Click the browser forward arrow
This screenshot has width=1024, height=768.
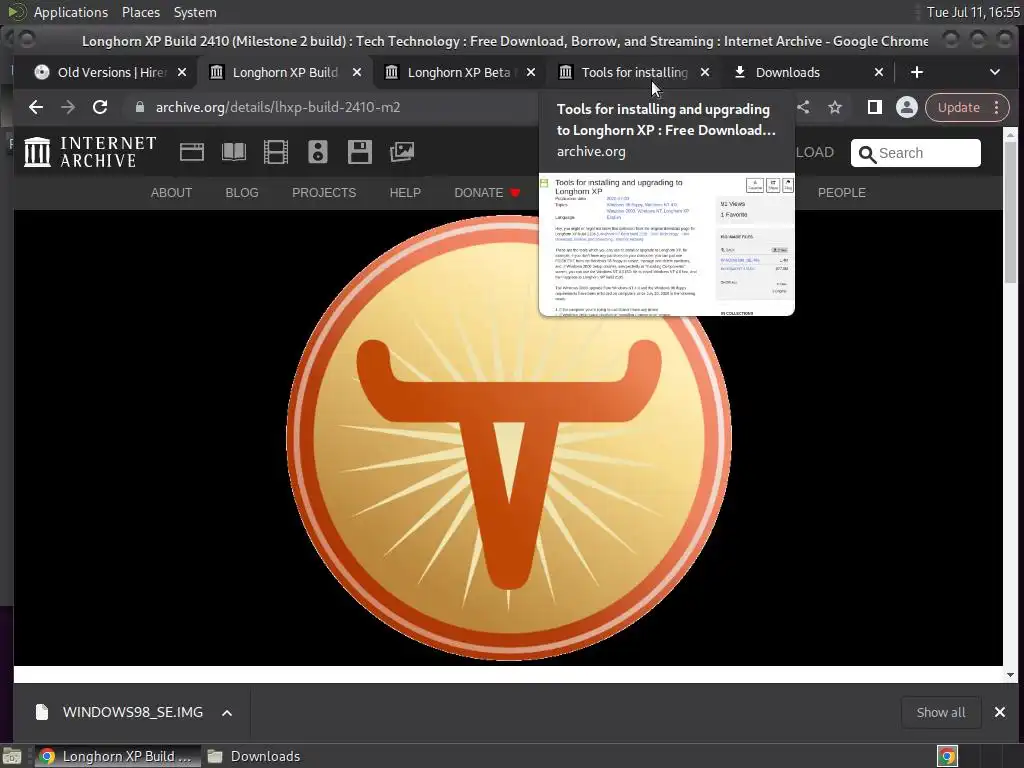click(68, 107)
